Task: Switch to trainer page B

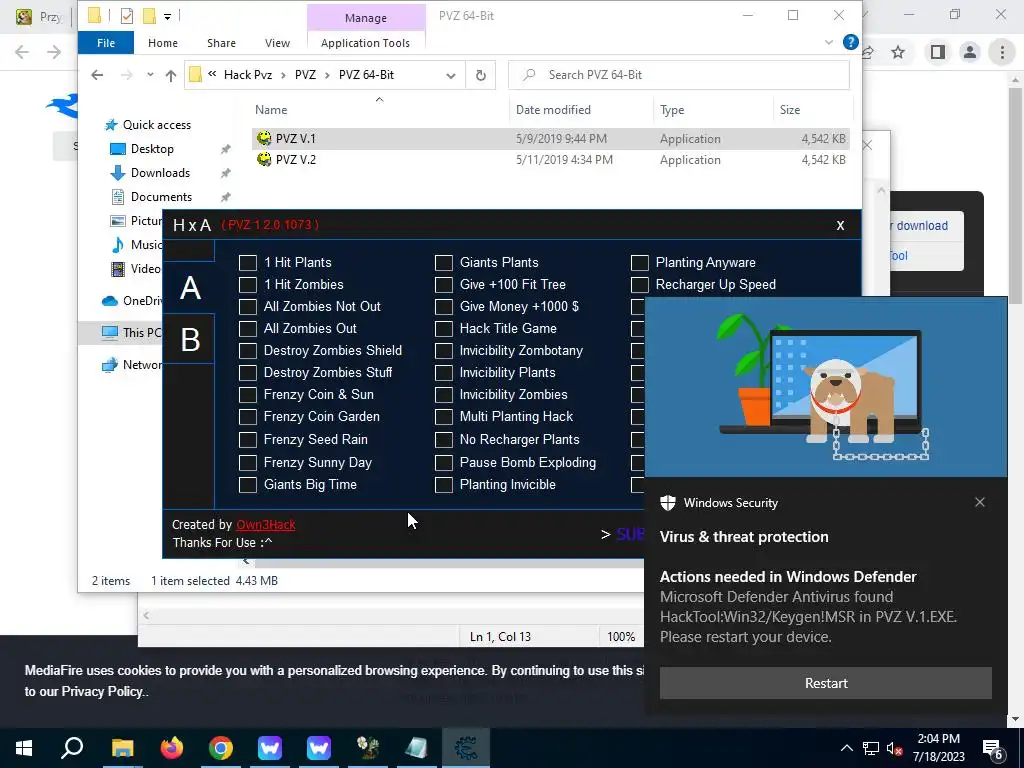Action: pyautogui.click(x=190, y=340)
